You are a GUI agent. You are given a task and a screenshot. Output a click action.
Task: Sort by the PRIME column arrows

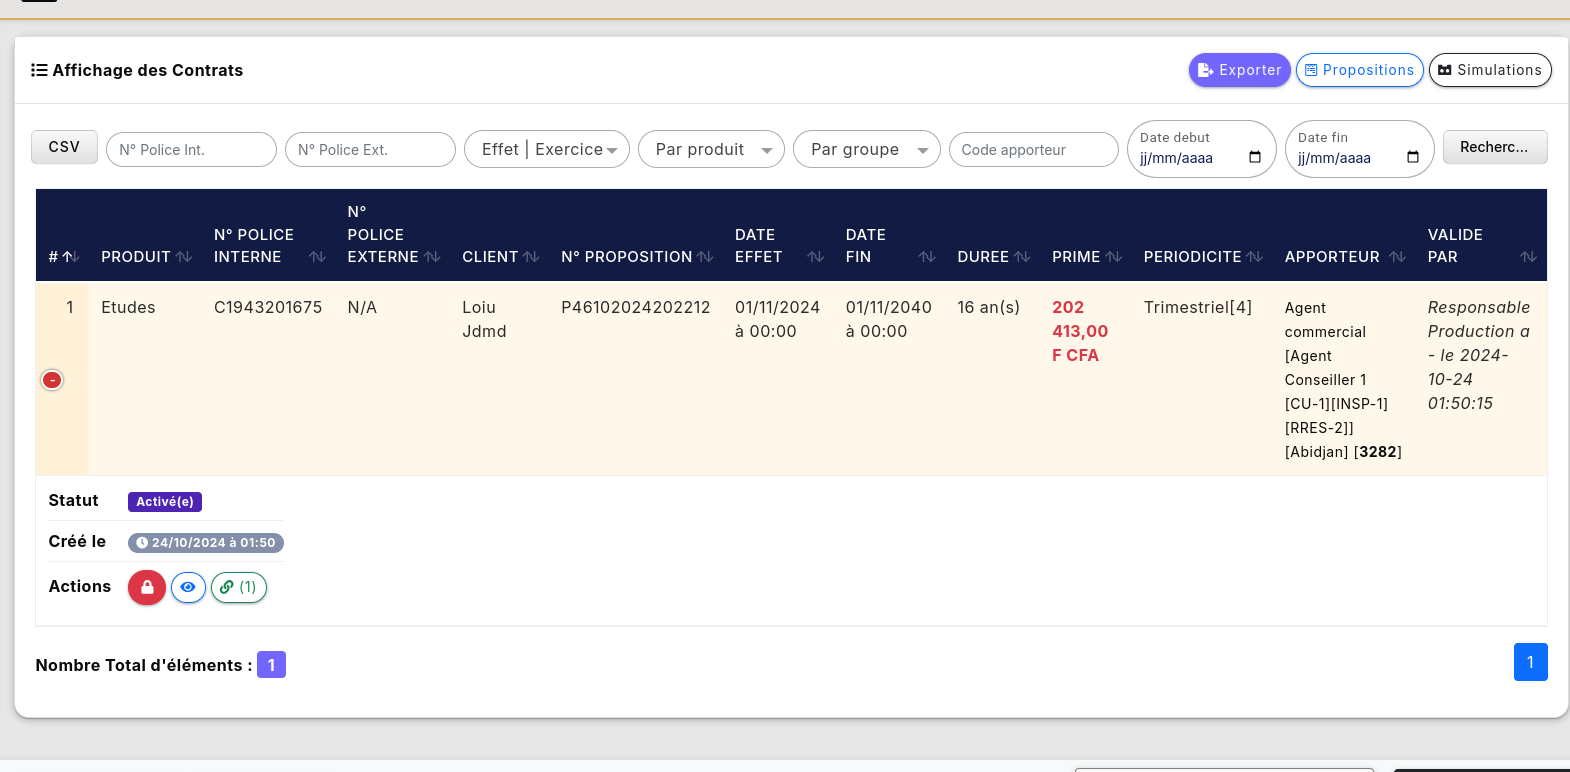1114,257
